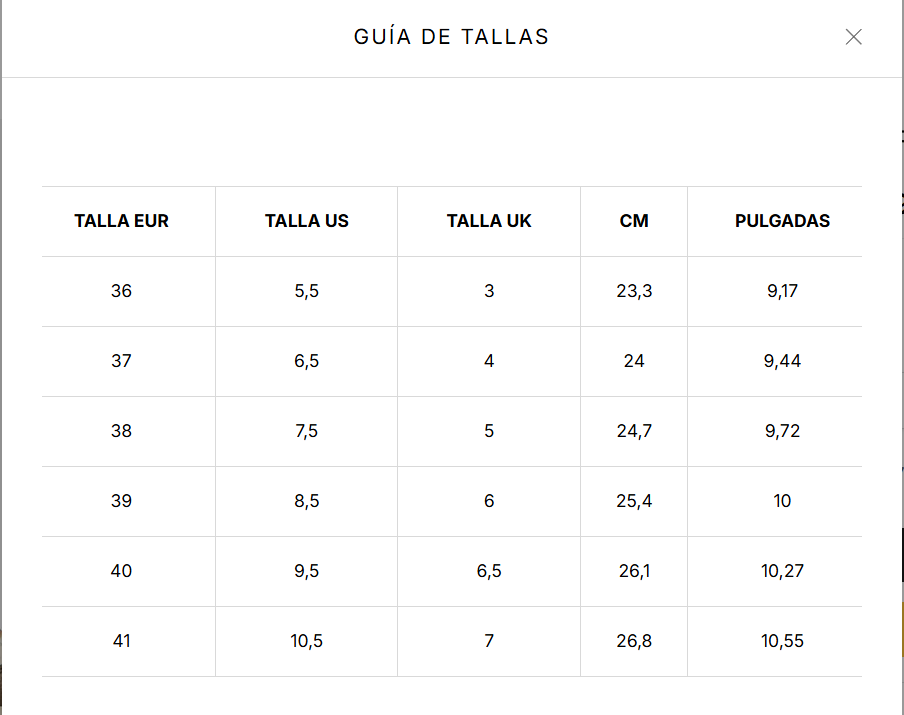904x715 pixels.
Task: Click US size 10,5 cell
Action: (x=306, y=641)
